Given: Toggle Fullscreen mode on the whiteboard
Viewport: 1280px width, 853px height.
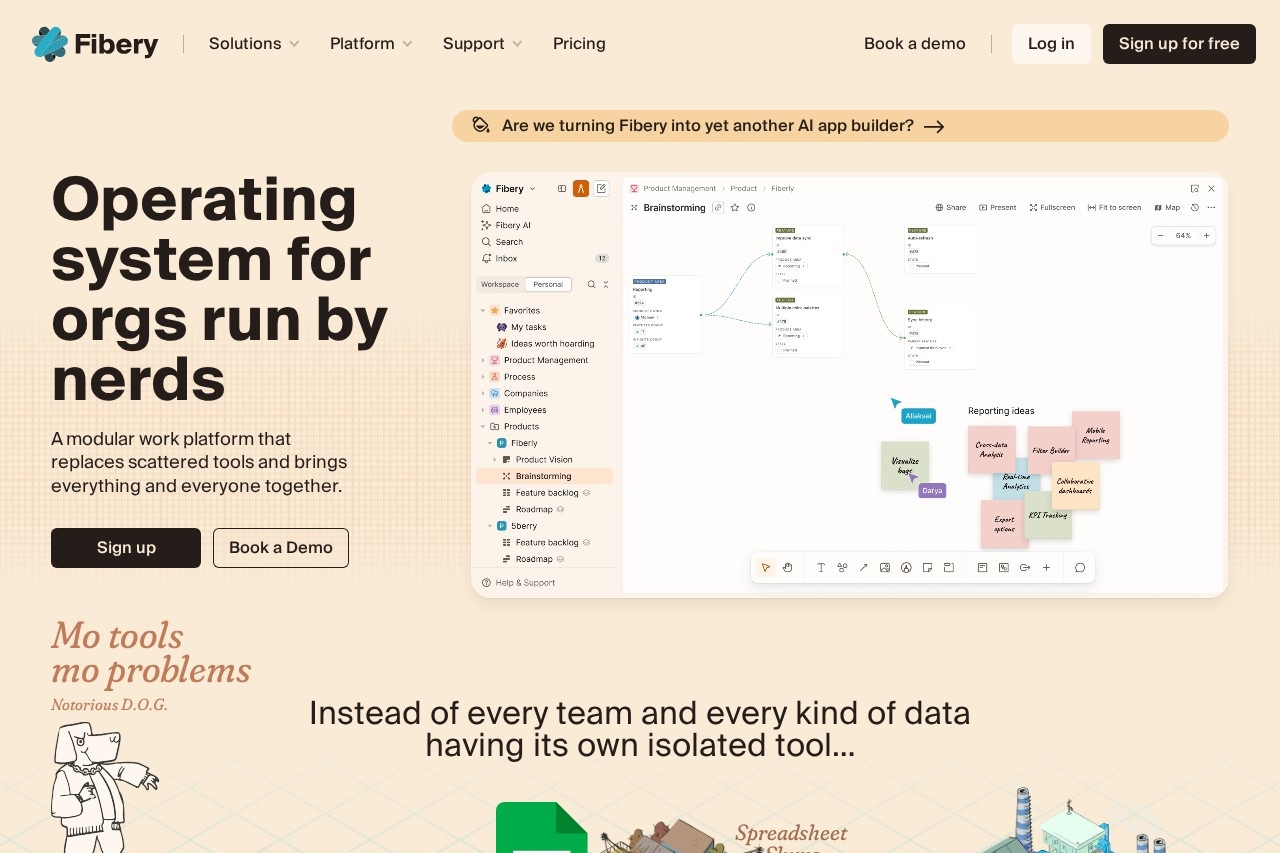Looking at the screenshot, I should click(x=1052, y=207).
